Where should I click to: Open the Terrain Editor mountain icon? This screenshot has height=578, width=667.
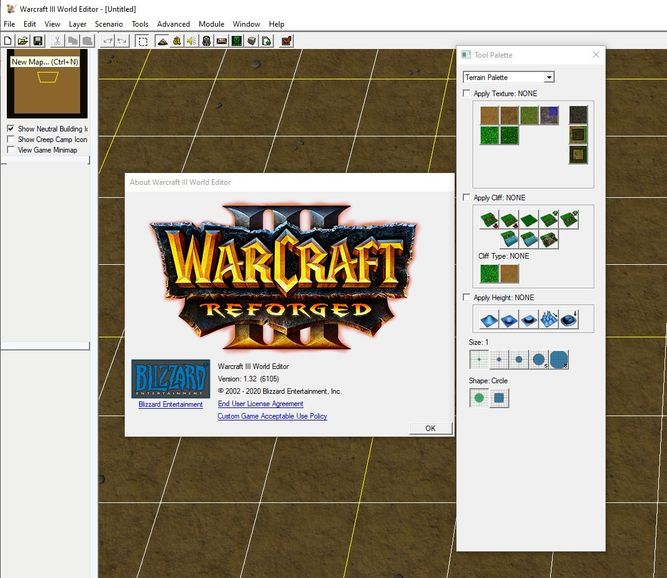tap(162, 41)
